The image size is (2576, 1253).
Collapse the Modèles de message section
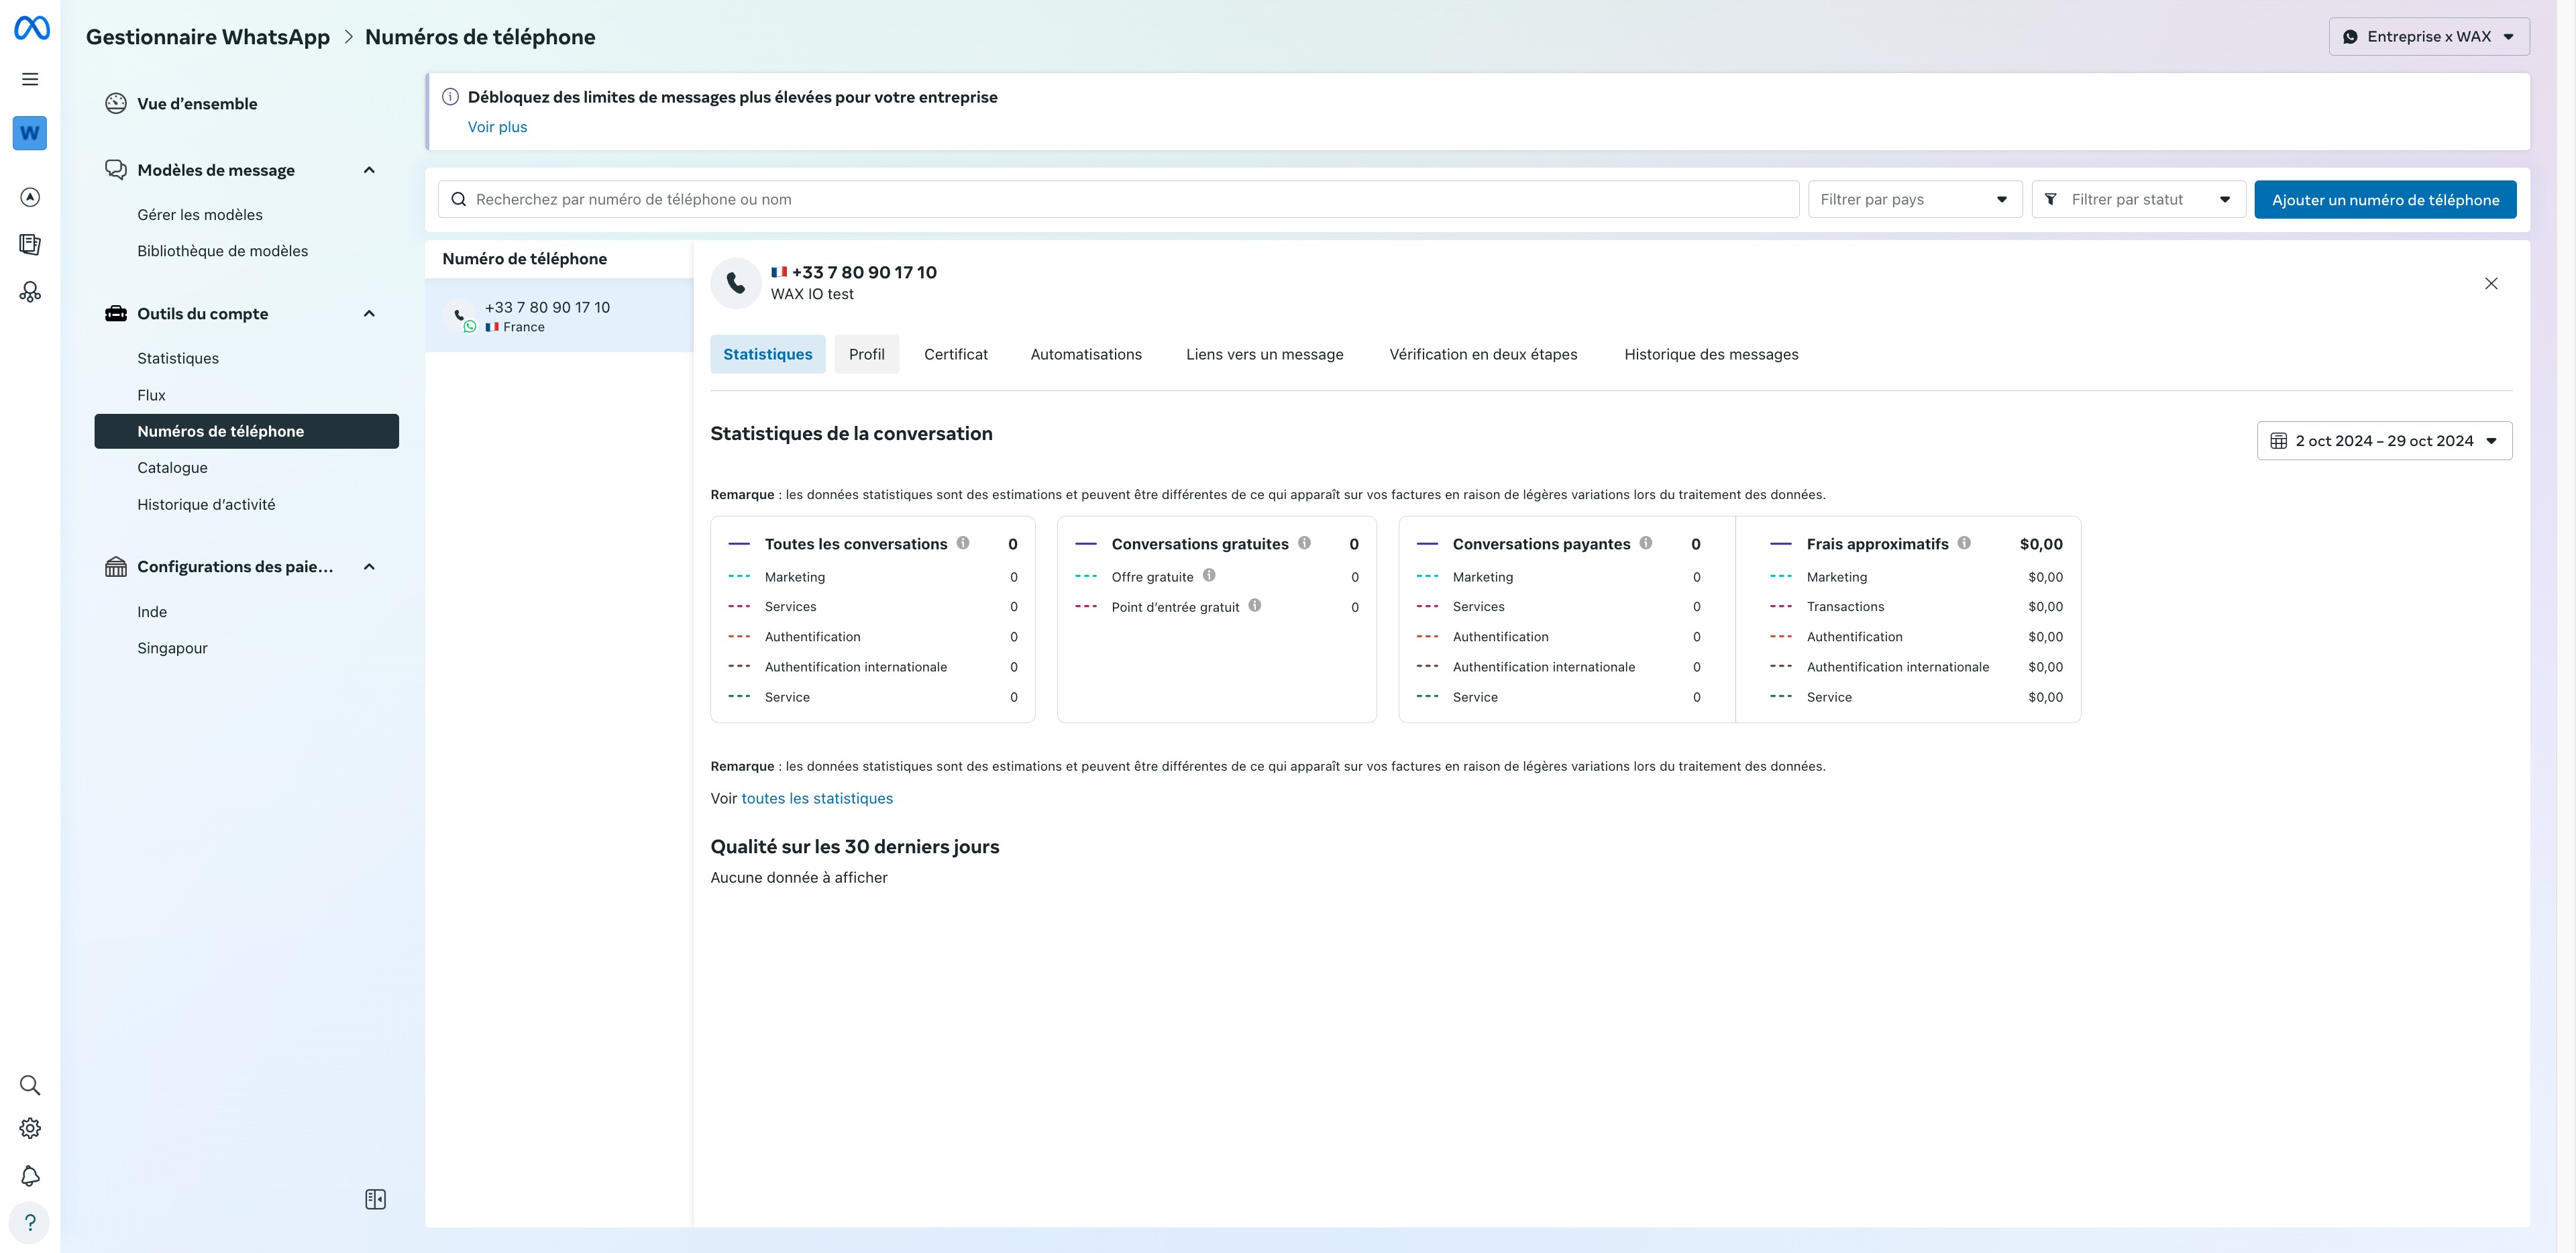pyautogui.click(x=369, y=170)
